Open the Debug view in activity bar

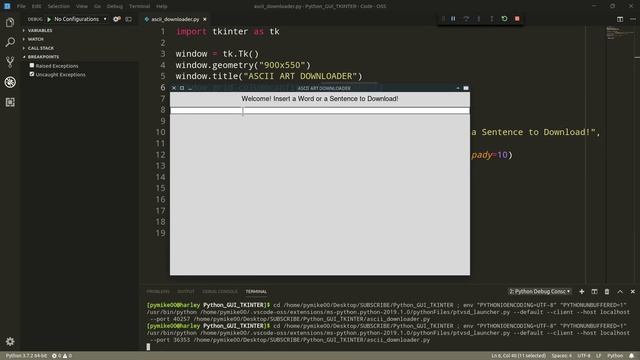pyautogui.click(x=10, y=82)
